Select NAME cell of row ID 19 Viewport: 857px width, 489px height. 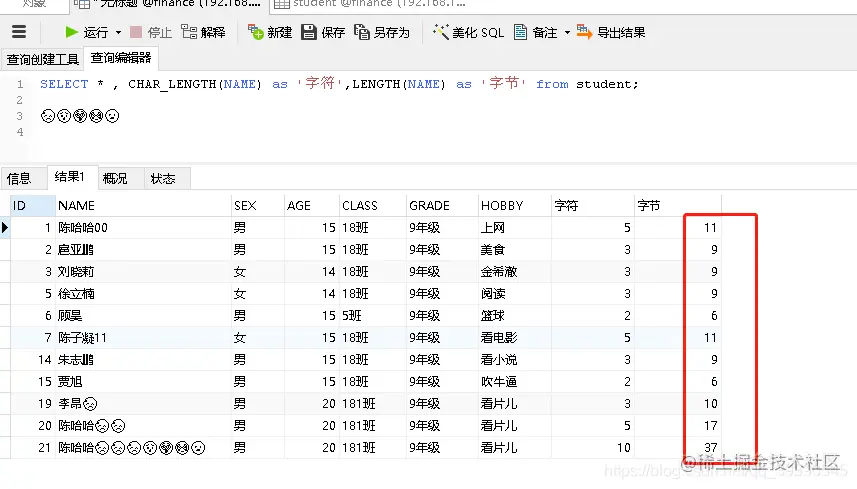tap(143, 403)
